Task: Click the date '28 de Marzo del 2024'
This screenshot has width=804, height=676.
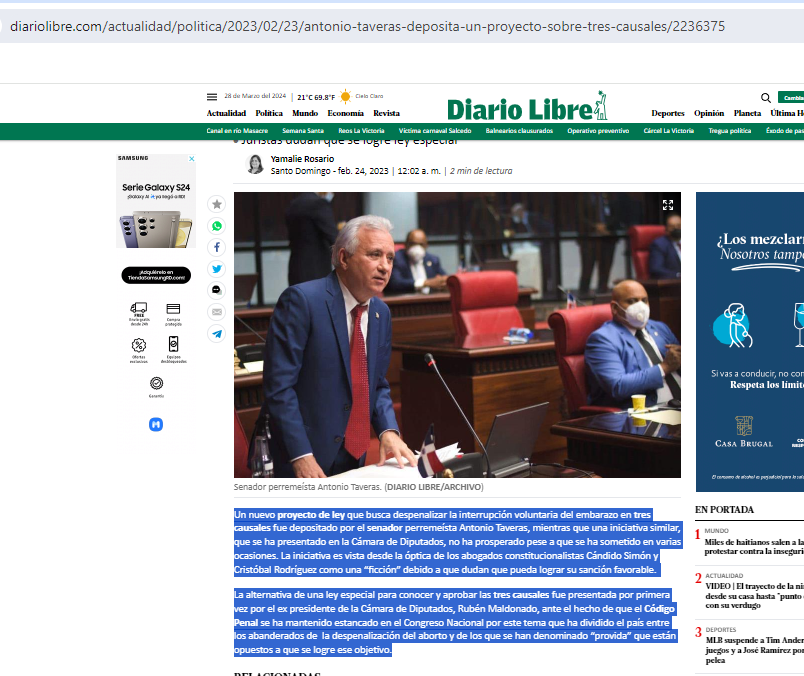Action: coord(255,96)
